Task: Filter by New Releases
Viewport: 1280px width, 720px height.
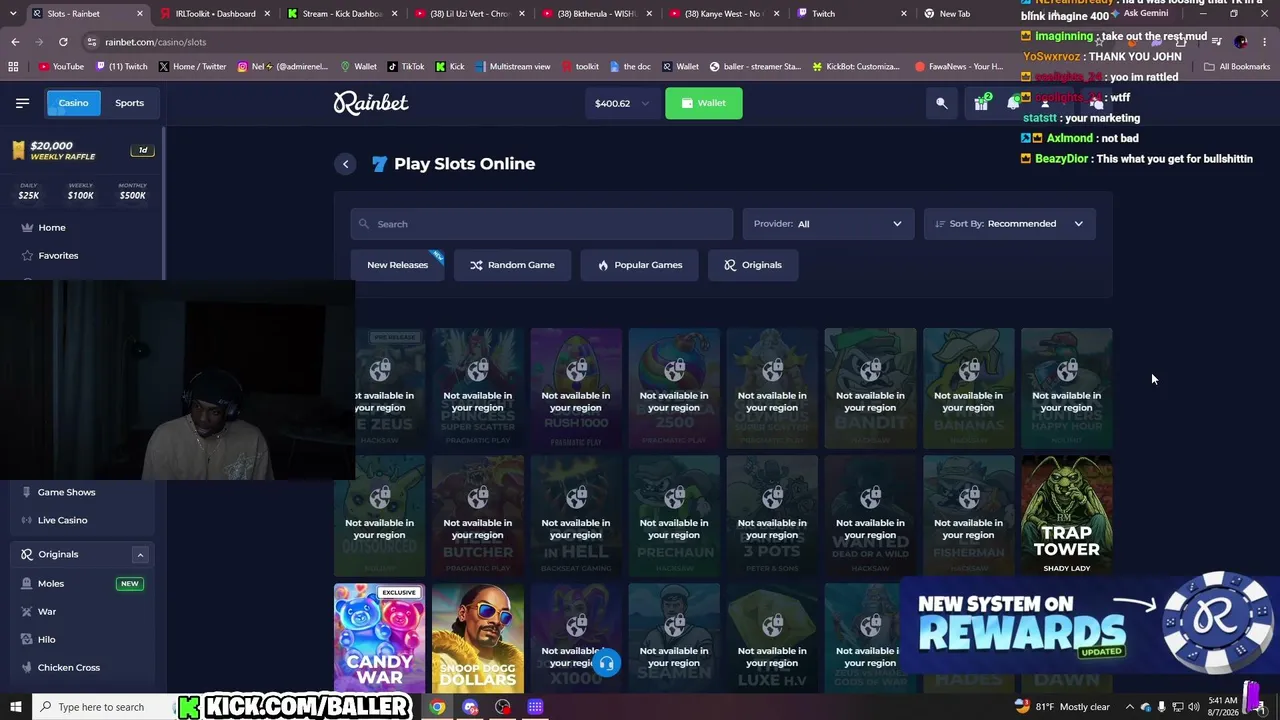Action: [x=397, y=265]
